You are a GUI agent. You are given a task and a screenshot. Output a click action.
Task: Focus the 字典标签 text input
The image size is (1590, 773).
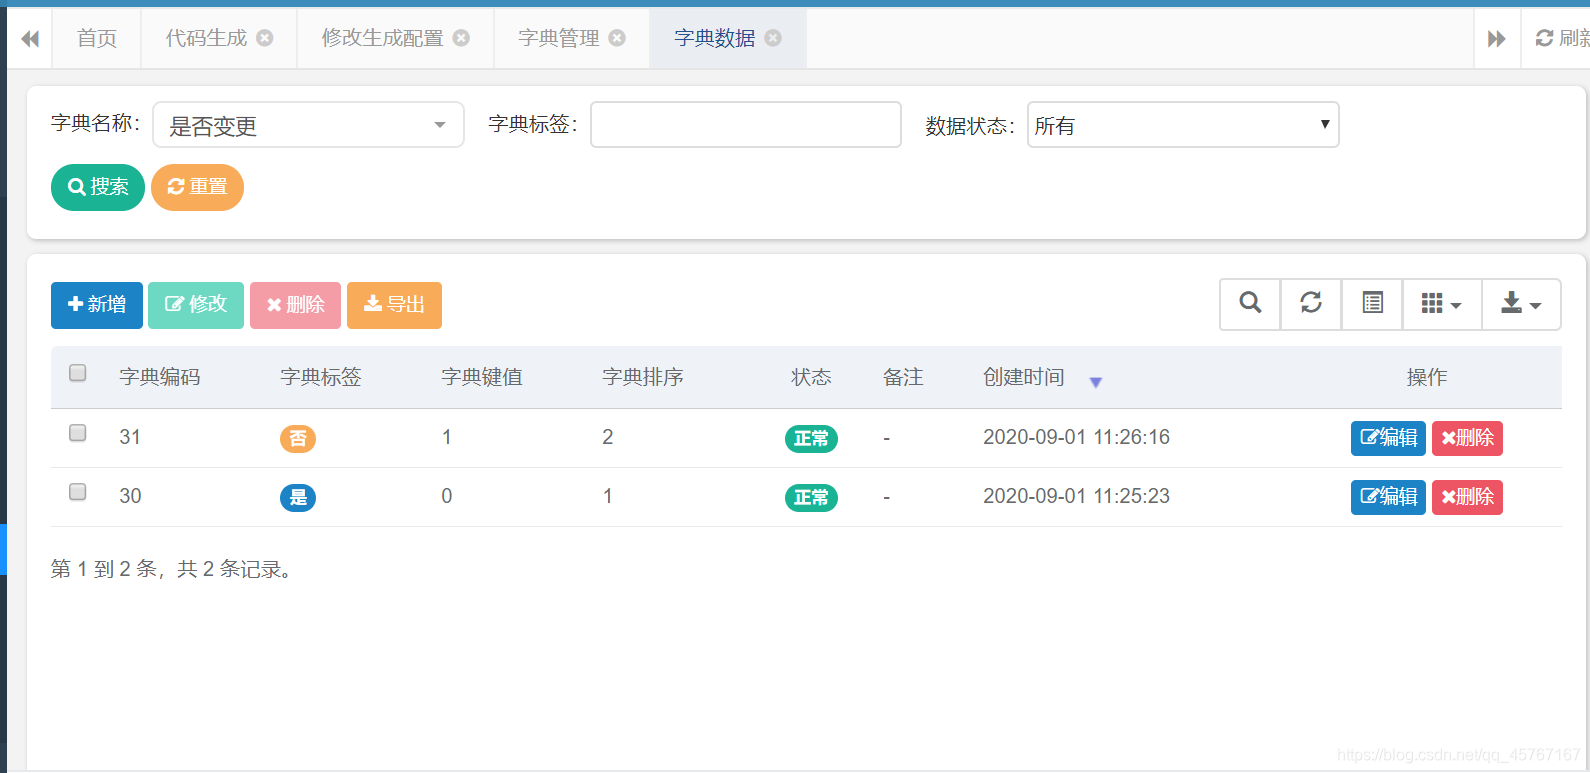pyautogui.click(x=746, y=125)
